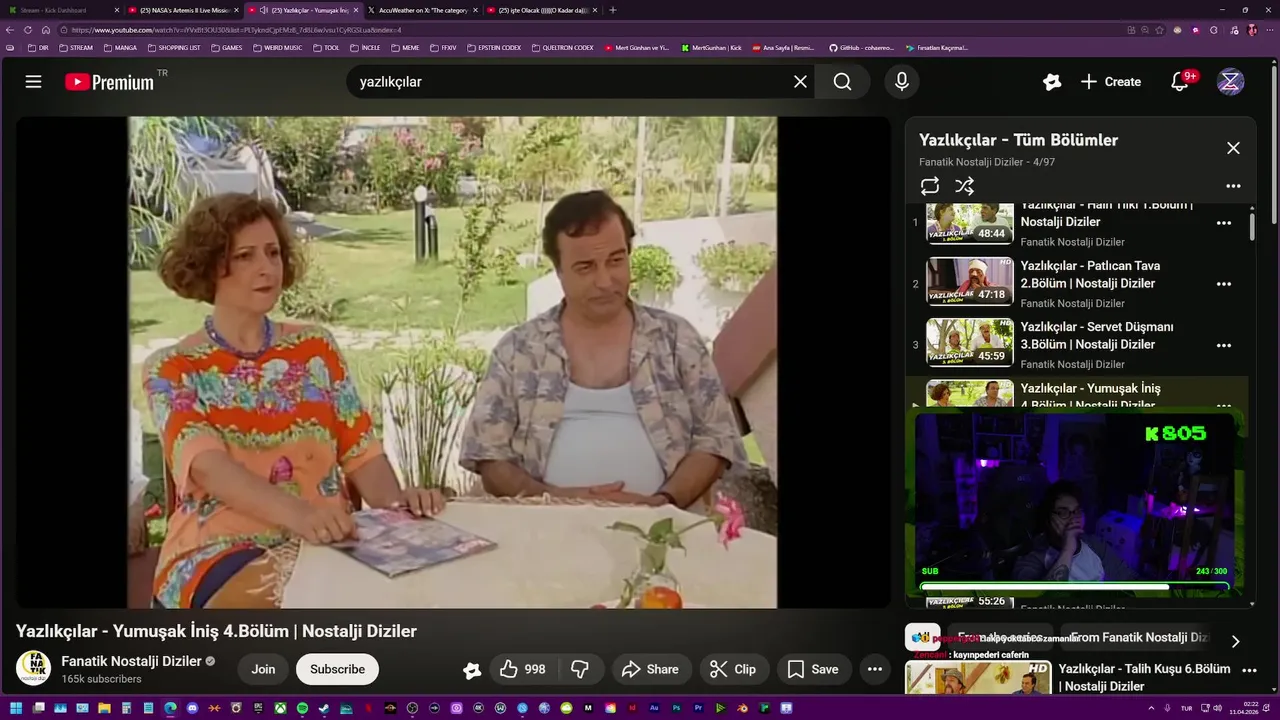Viewport: 1280px width, 720px height.
Task: Play Patlıcan Tava 2.Bölüm from playlist
Action: (x=969, y=281)
